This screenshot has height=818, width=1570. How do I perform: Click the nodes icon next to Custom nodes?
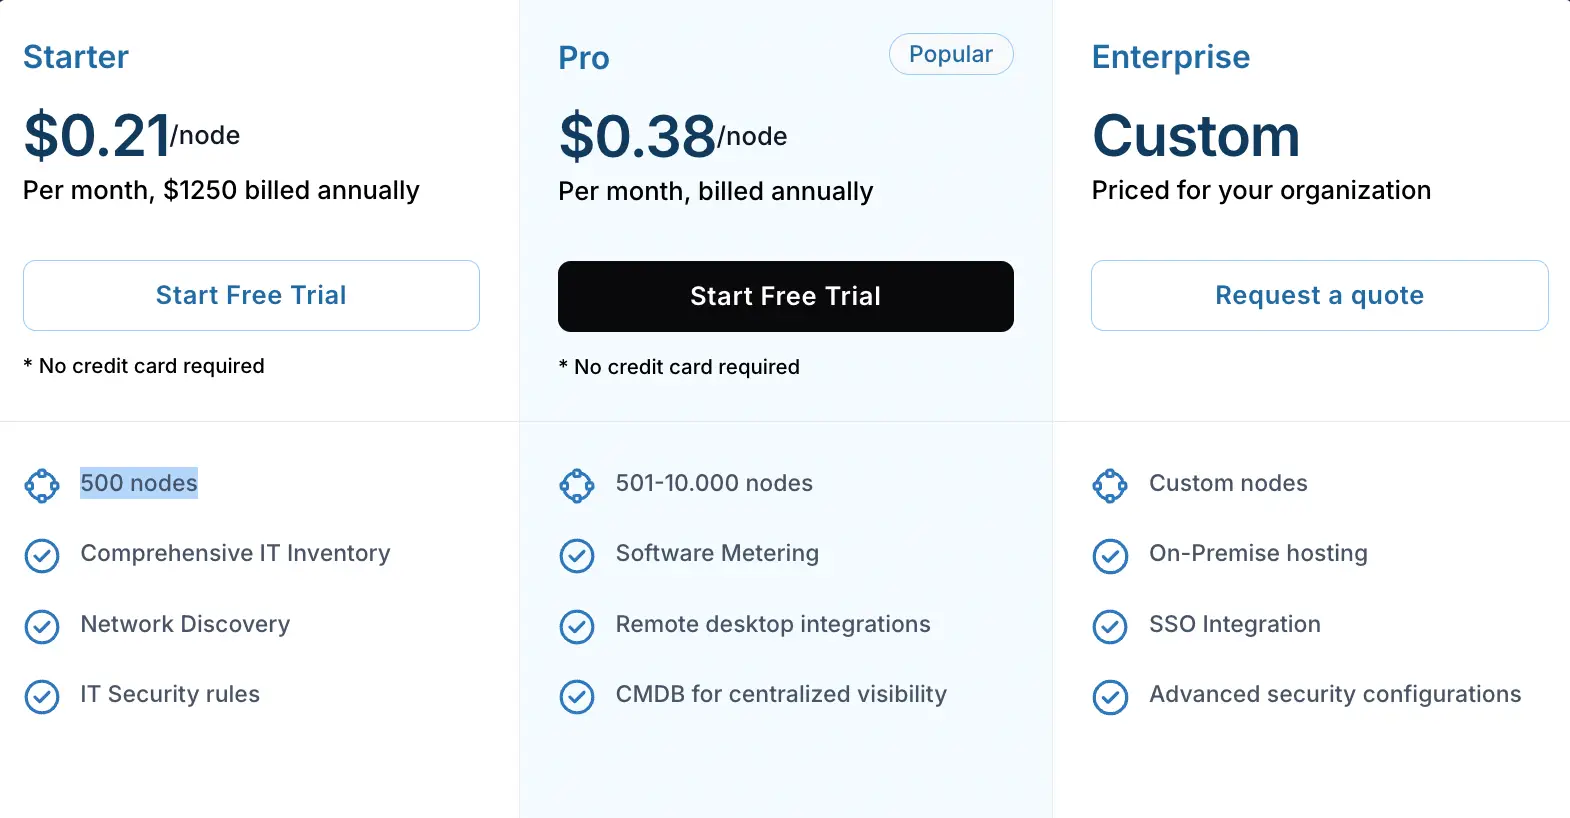pos(1110,485)
